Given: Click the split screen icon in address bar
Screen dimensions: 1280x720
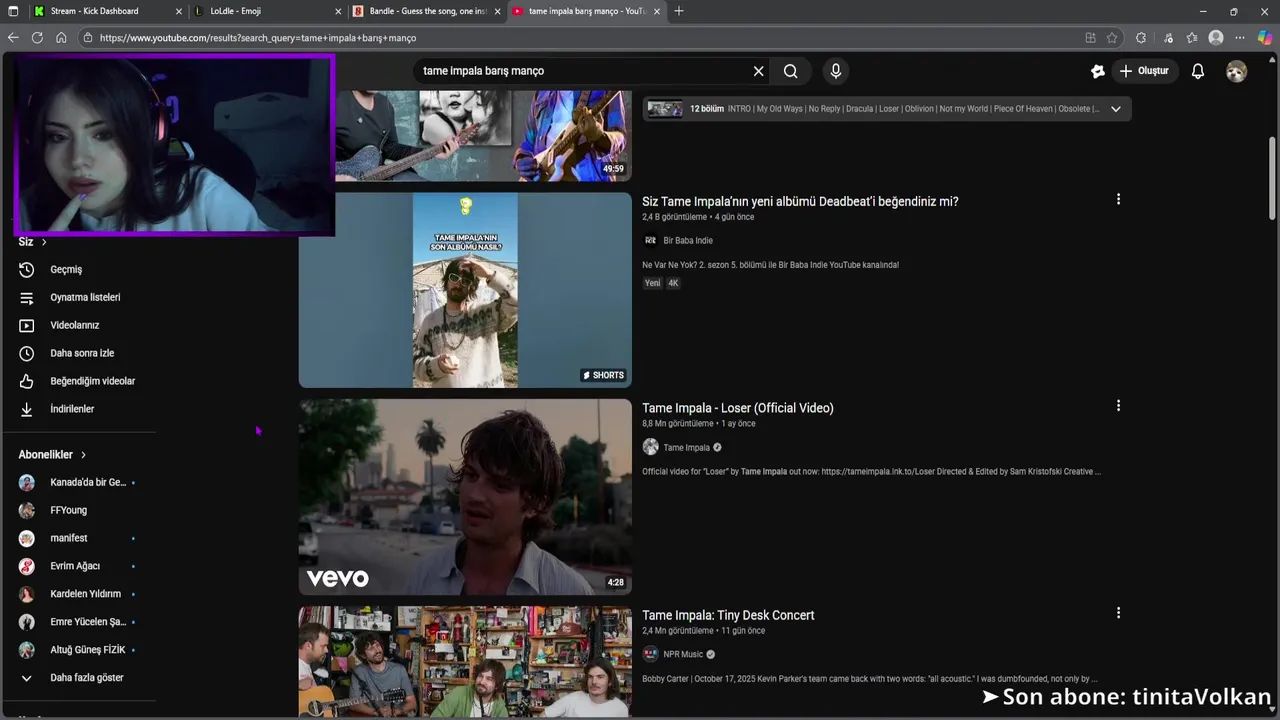Looking at the screenshot, I should coord(1090,38).
